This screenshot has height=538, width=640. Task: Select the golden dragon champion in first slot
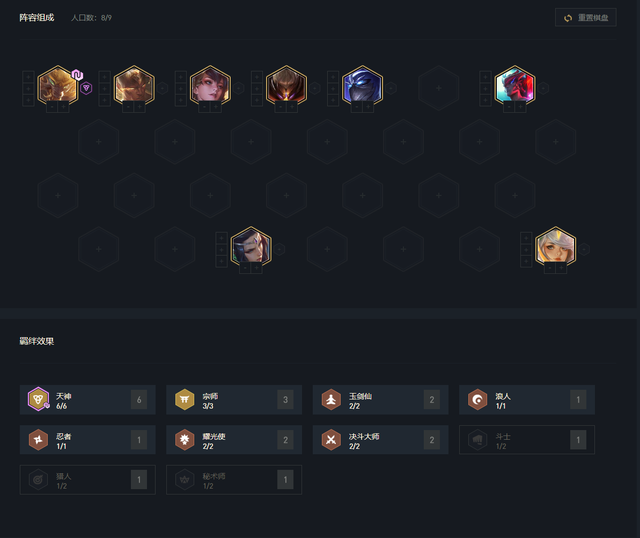point(58,86)
